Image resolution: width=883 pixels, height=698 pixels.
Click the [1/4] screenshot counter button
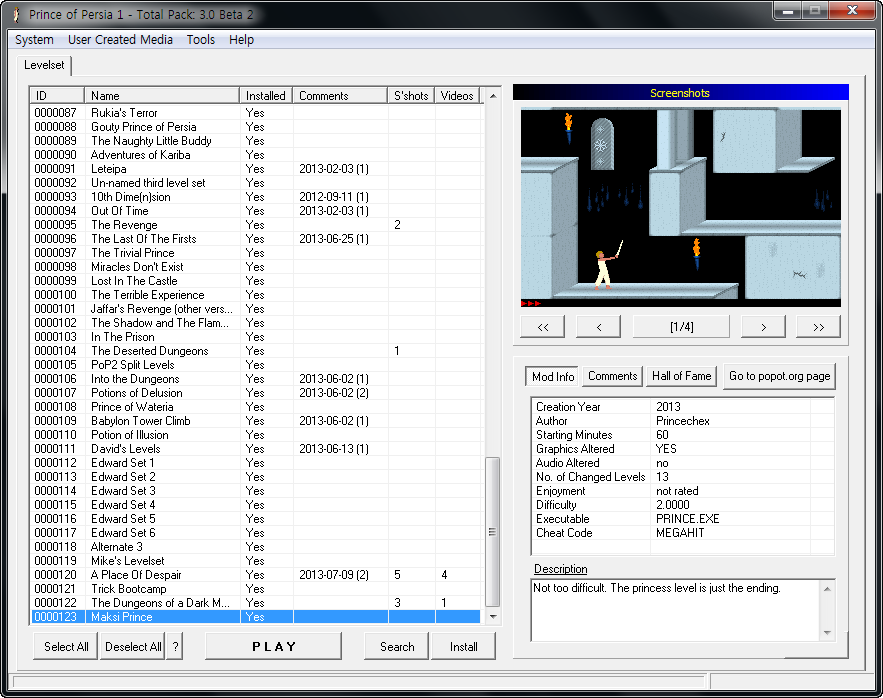point(681,327)
